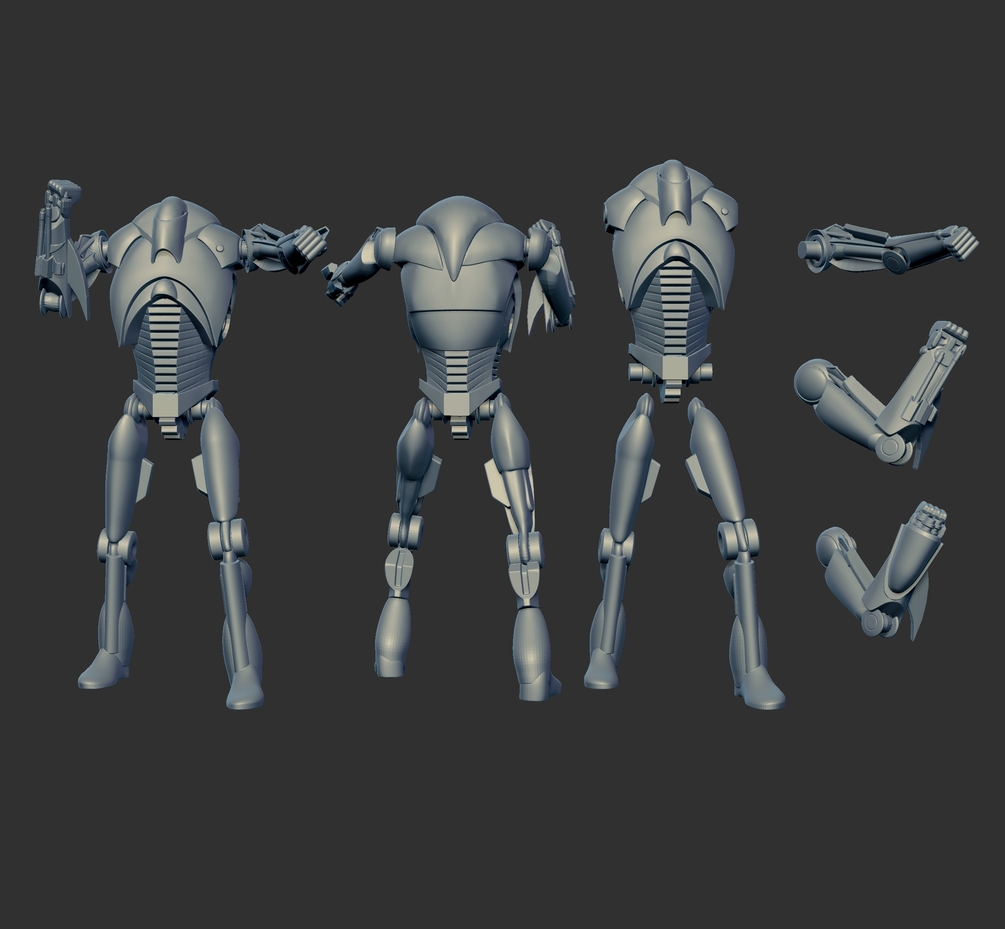Viewport: 1005px width, 929px height.
Task: Pick the lowest bent detached arm piece
Action: click(x=881, y=571)
